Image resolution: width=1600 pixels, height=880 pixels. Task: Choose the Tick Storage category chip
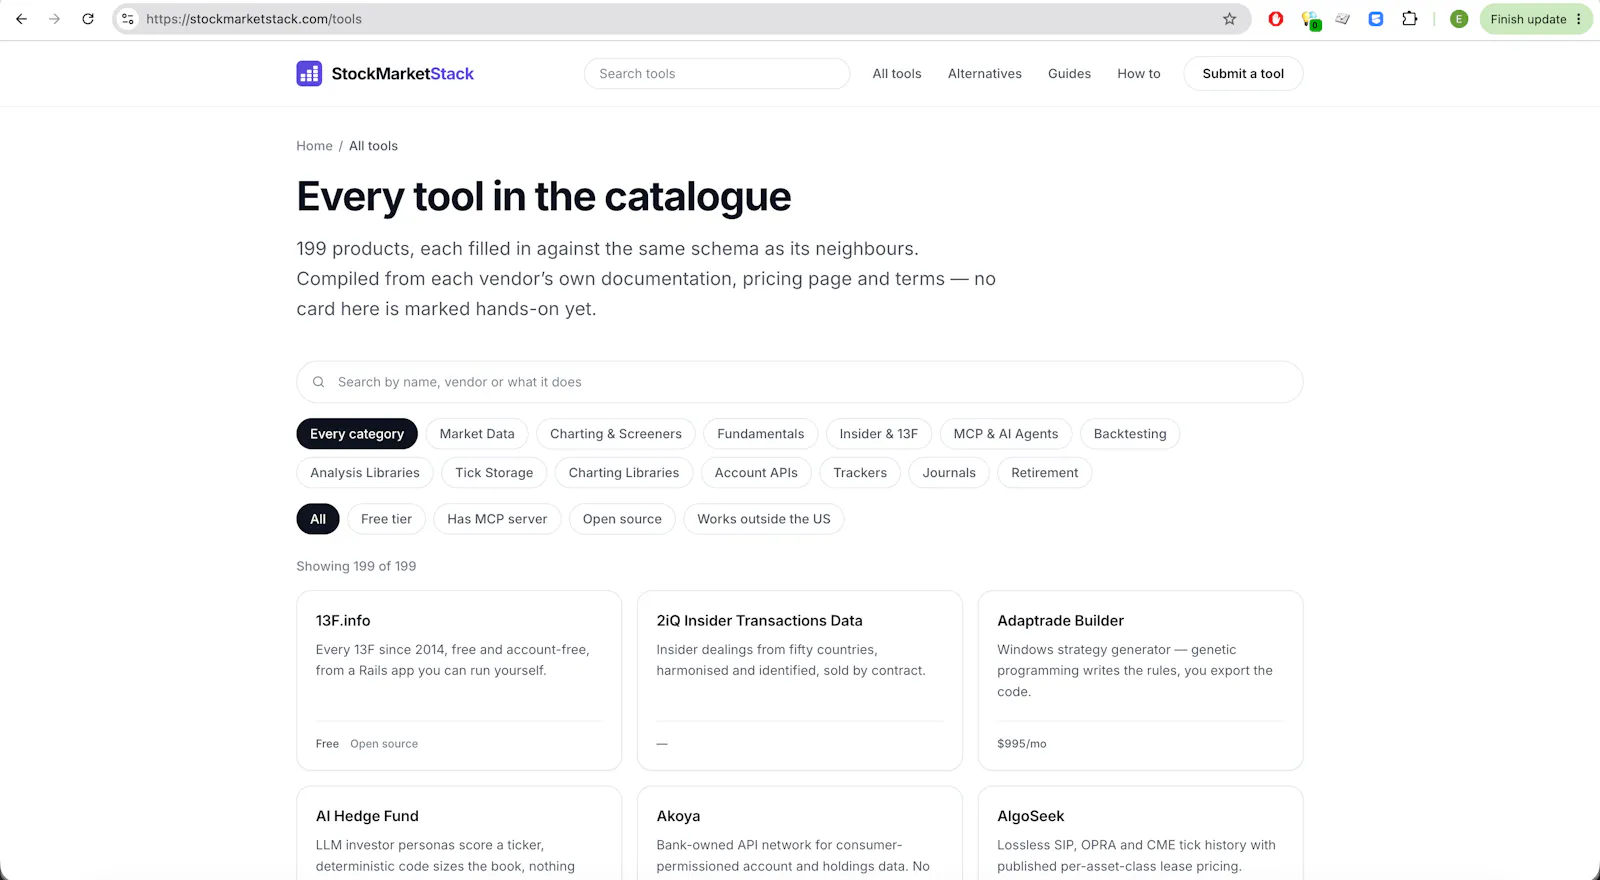pyautogui.click(x=494, y=473)
